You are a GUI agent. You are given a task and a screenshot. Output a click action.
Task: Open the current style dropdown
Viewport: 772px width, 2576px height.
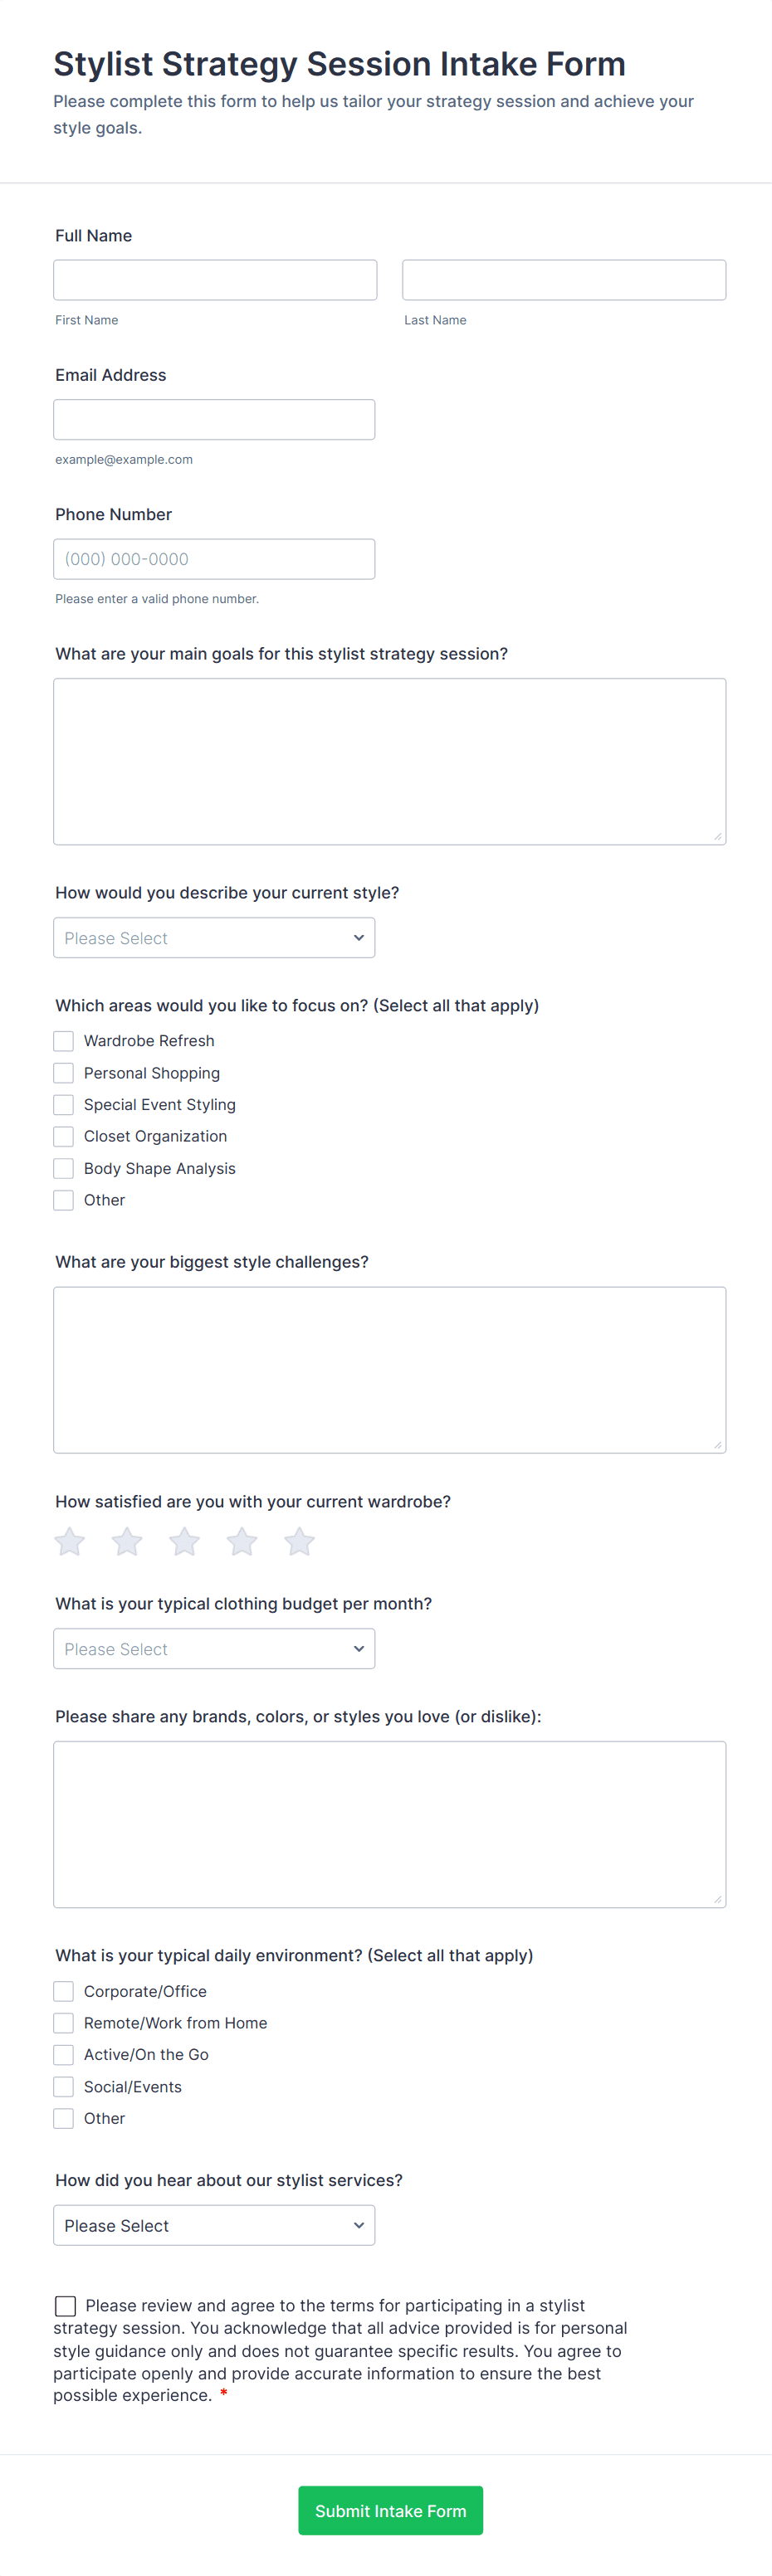pos(214,938)
